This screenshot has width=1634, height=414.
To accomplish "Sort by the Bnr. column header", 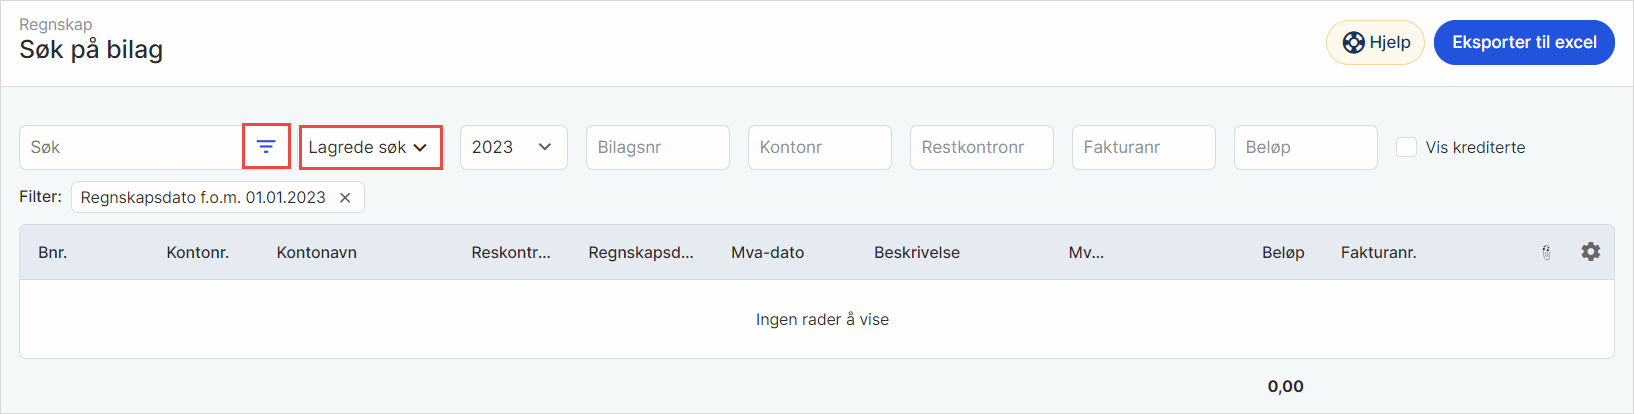I will point(53,253).
